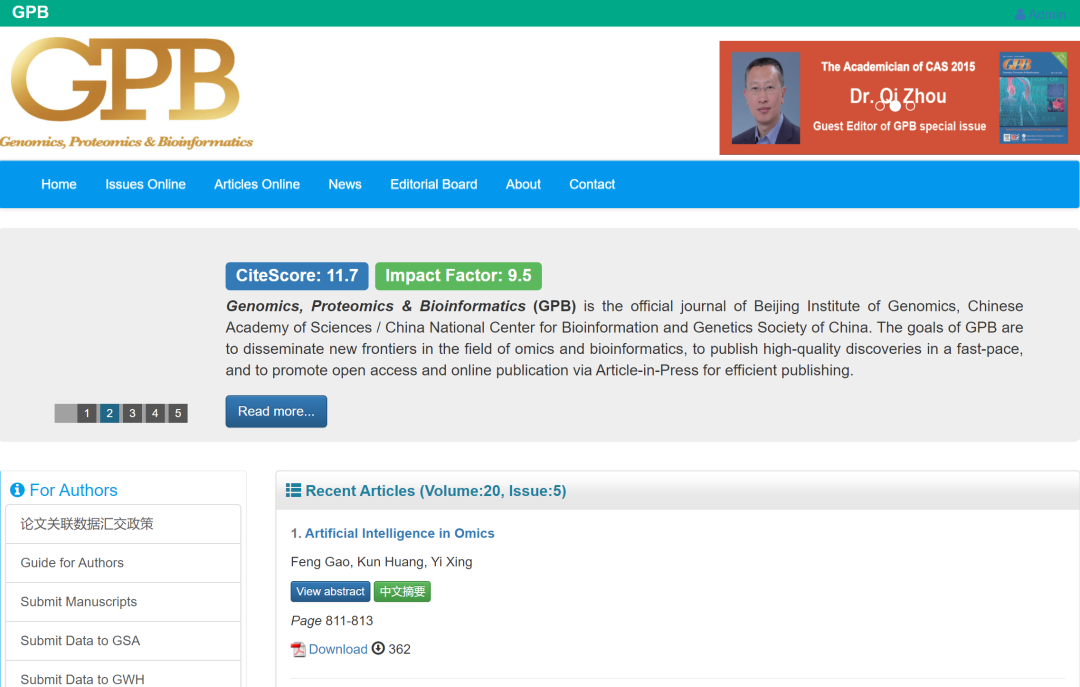Screen dimensions: 1080x687
Task: Select the Contact menu item
Action: (x=591, y=184)
